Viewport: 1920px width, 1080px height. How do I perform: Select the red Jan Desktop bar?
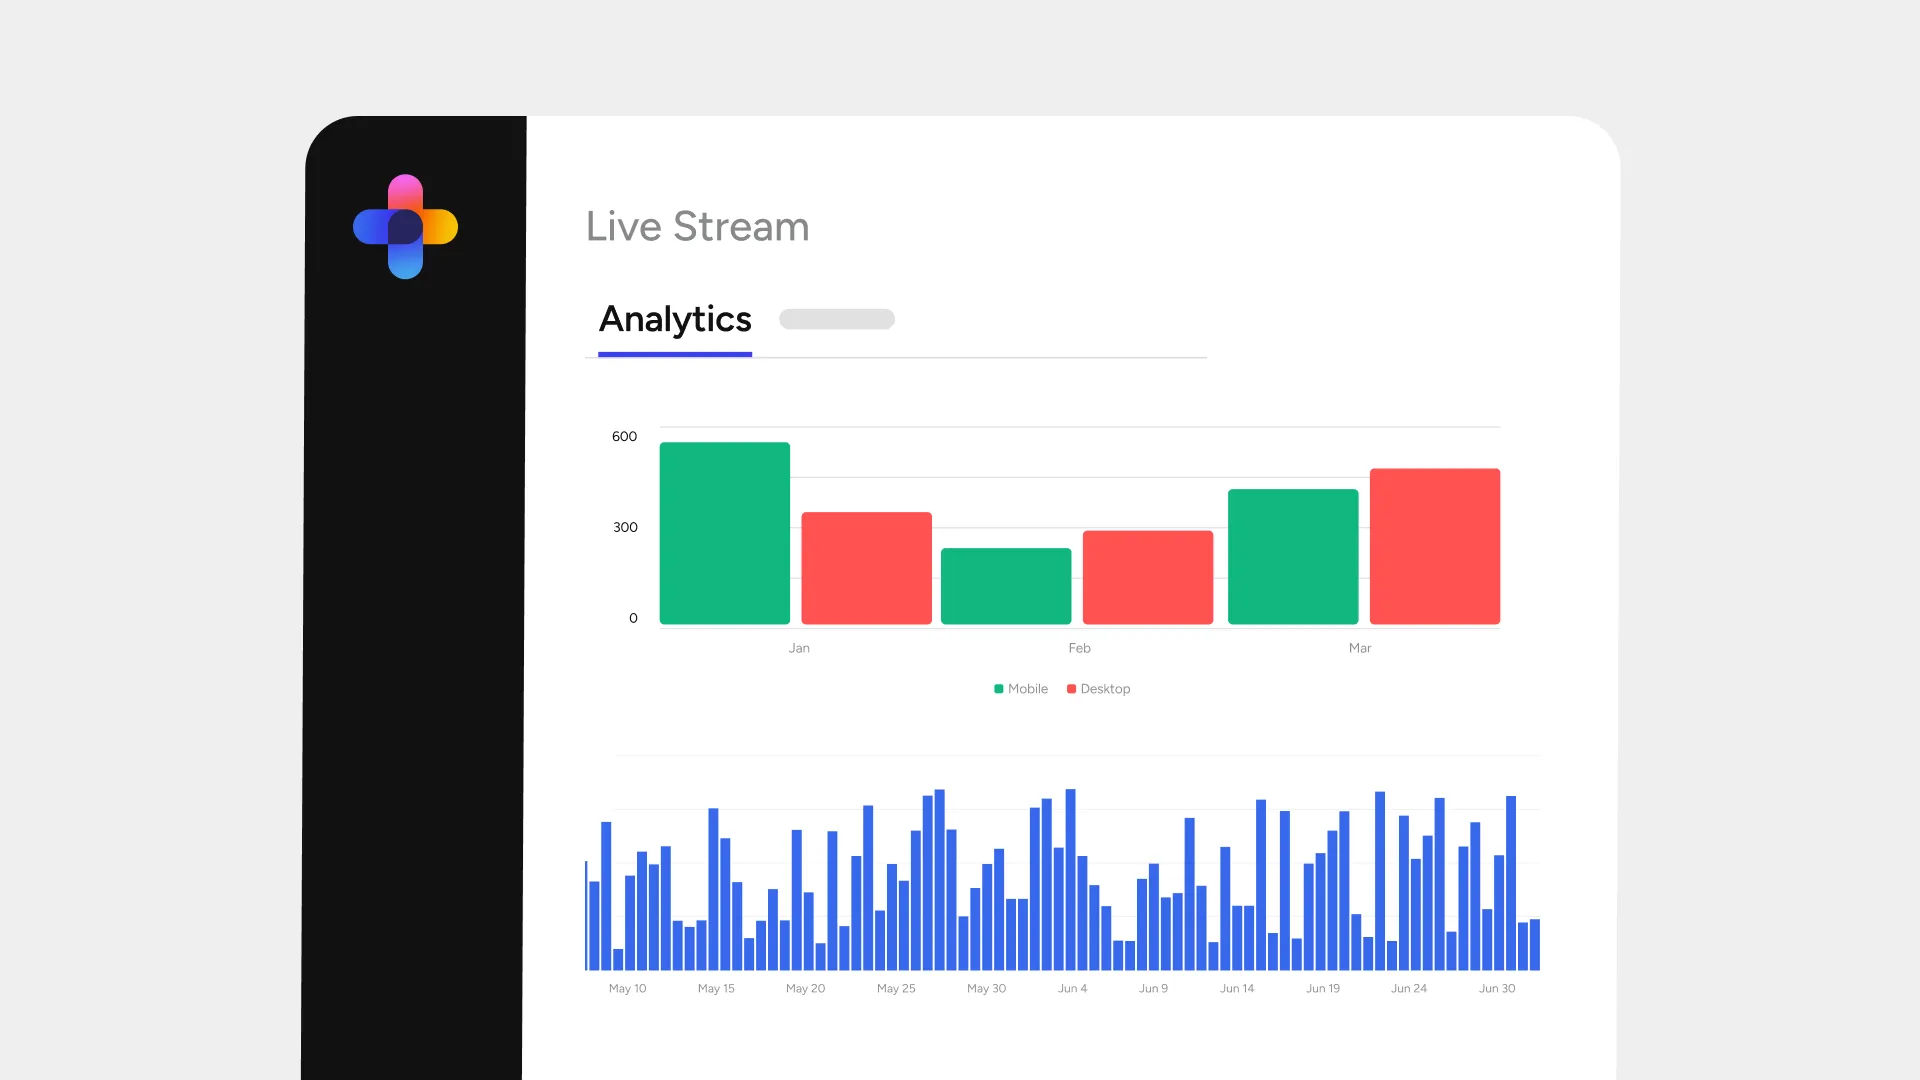866,568
